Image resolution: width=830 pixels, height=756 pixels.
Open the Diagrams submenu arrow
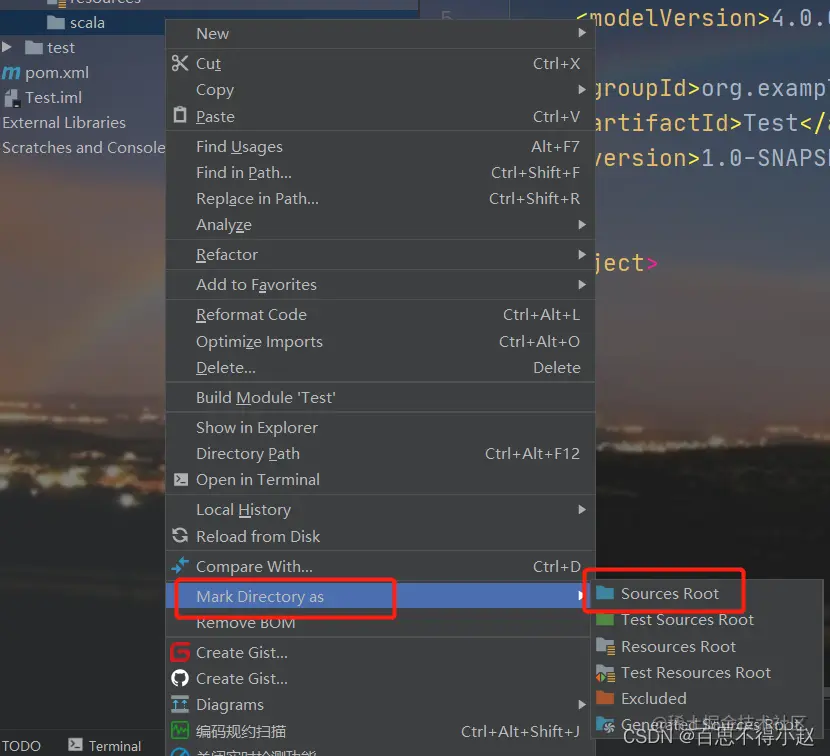pos(582,705)
